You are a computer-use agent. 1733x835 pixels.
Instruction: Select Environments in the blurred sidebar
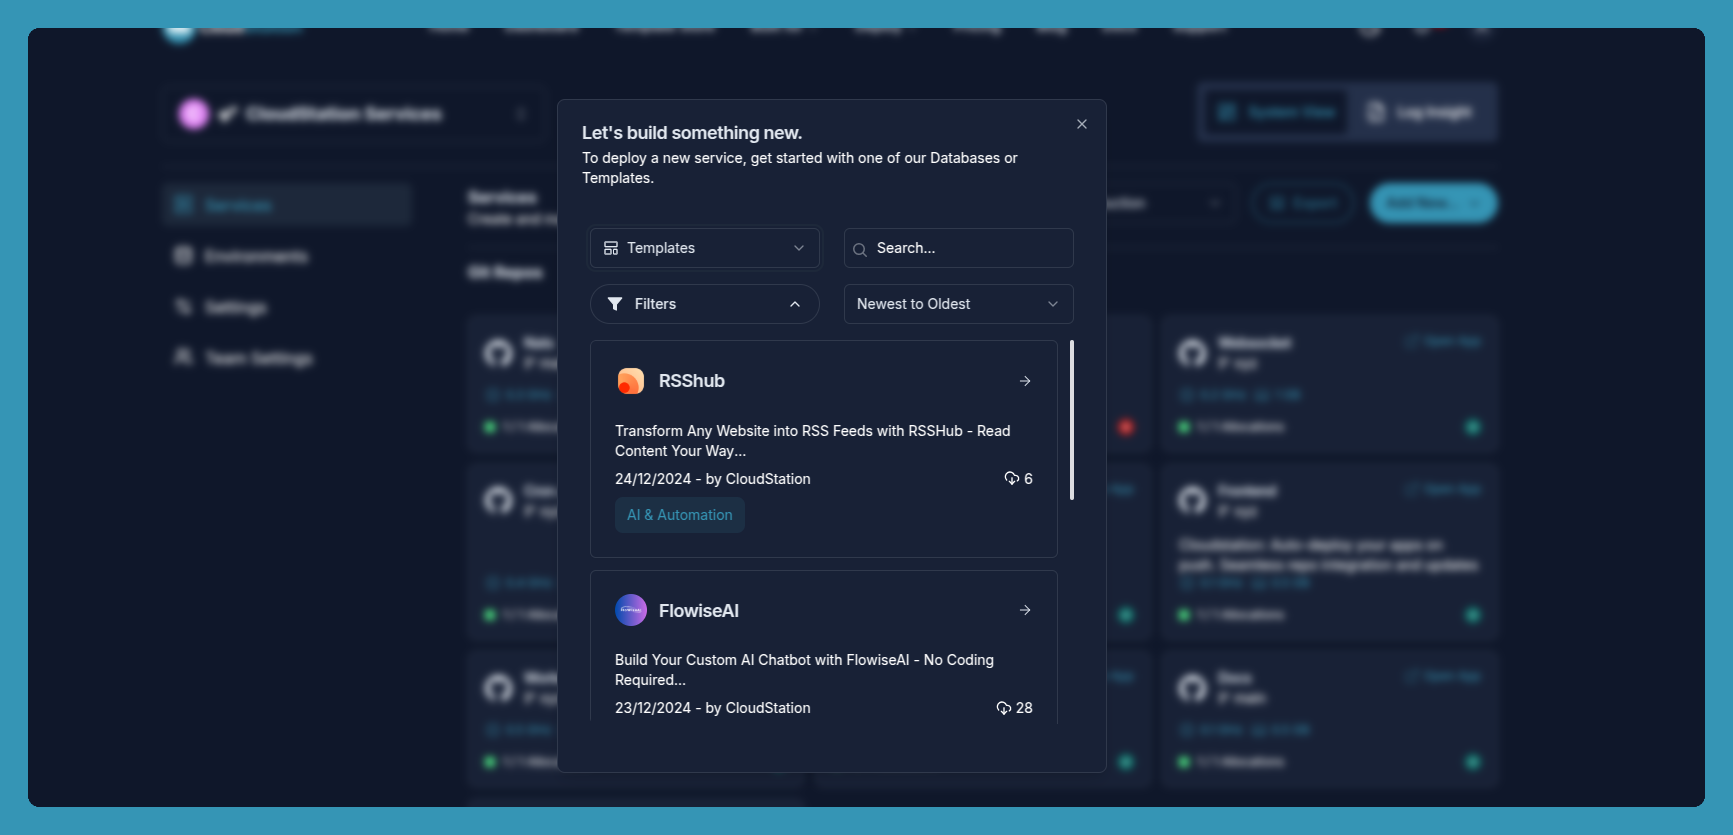pos(288,256)
